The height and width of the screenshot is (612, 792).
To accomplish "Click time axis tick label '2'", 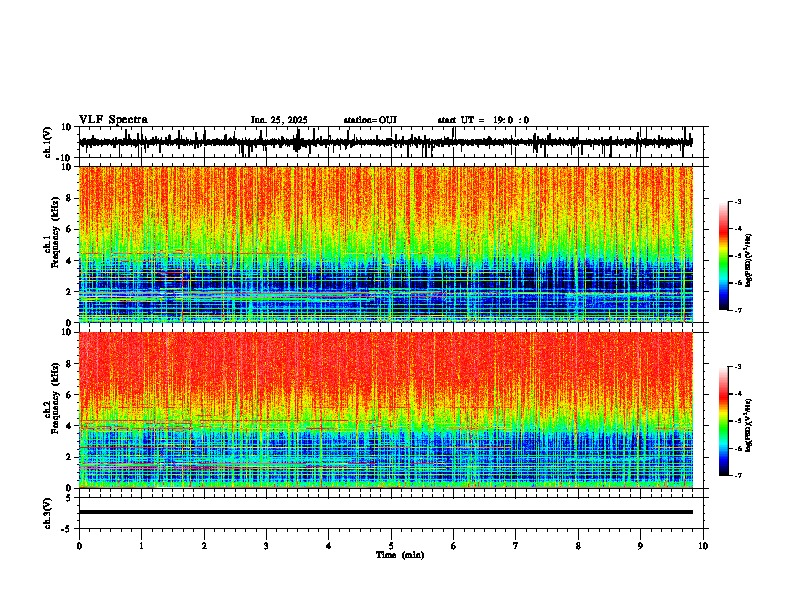I will 204,546.
